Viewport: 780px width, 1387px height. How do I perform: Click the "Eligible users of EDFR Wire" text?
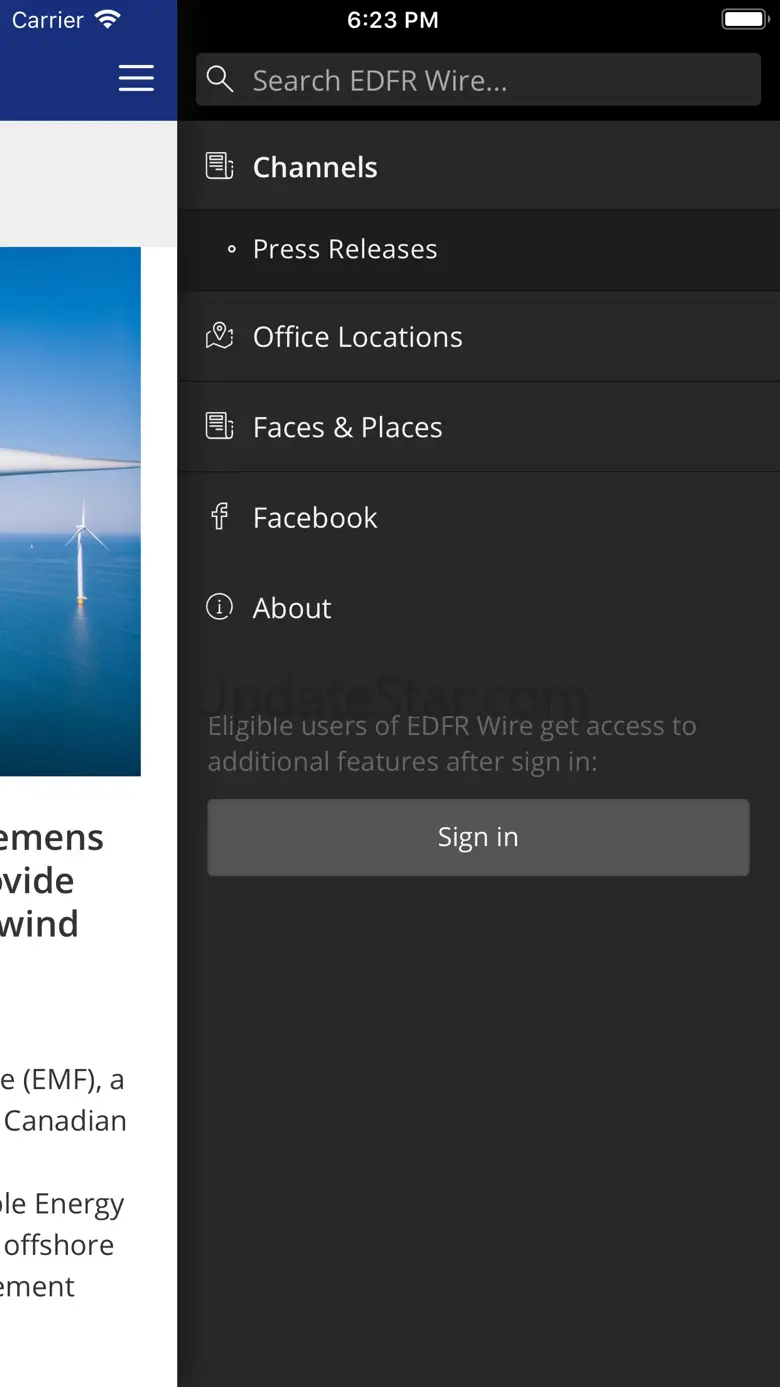point(452,744)
